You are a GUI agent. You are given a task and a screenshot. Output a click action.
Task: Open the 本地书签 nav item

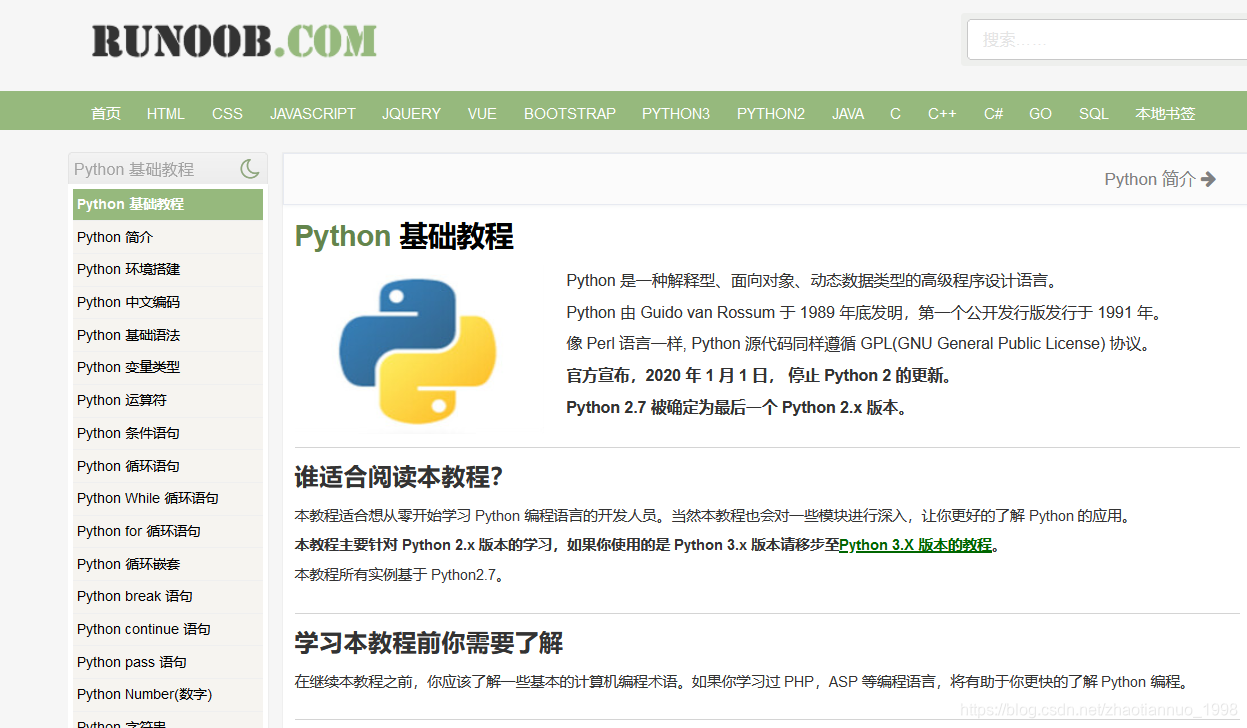click(x=1165, y=113)
